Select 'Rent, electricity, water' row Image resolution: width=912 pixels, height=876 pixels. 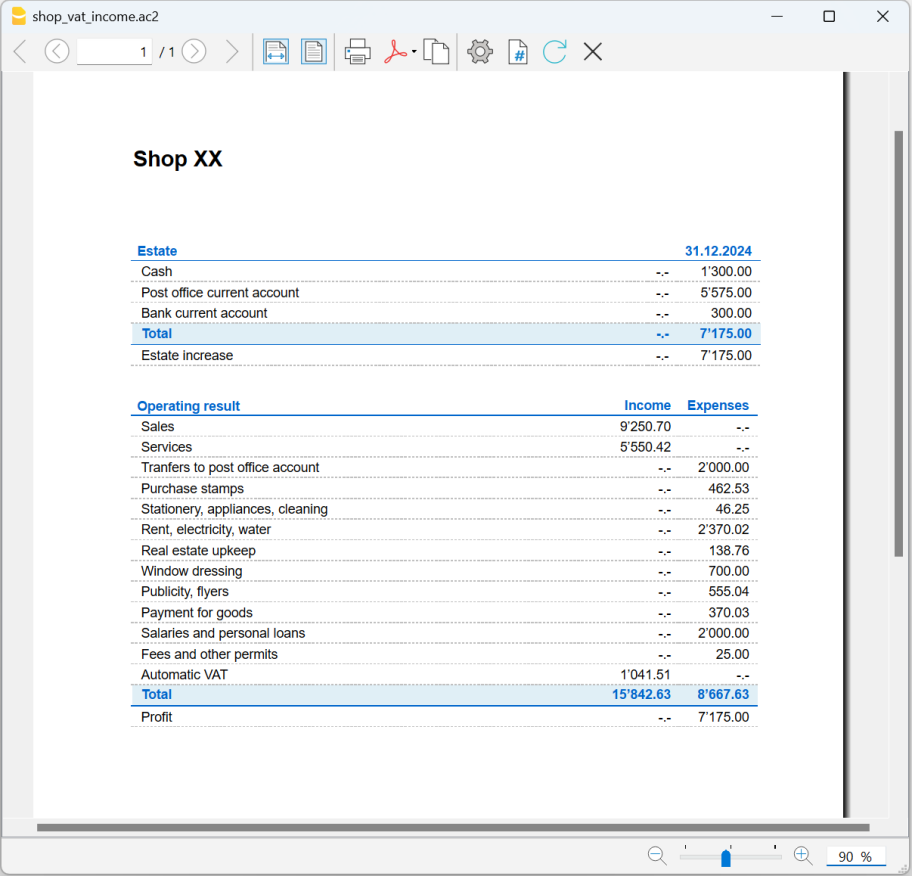(x=206, y=529)
